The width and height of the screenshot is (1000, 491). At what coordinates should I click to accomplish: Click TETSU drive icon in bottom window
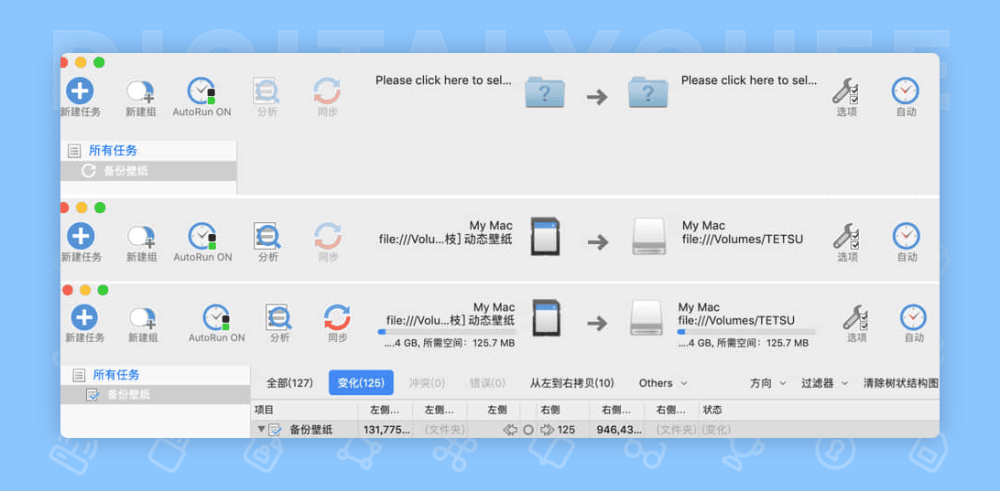click(647, 318)
